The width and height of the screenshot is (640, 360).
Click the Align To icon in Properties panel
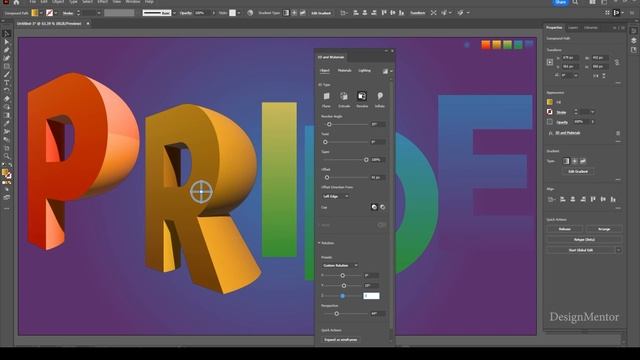click(x=551, y=199)
